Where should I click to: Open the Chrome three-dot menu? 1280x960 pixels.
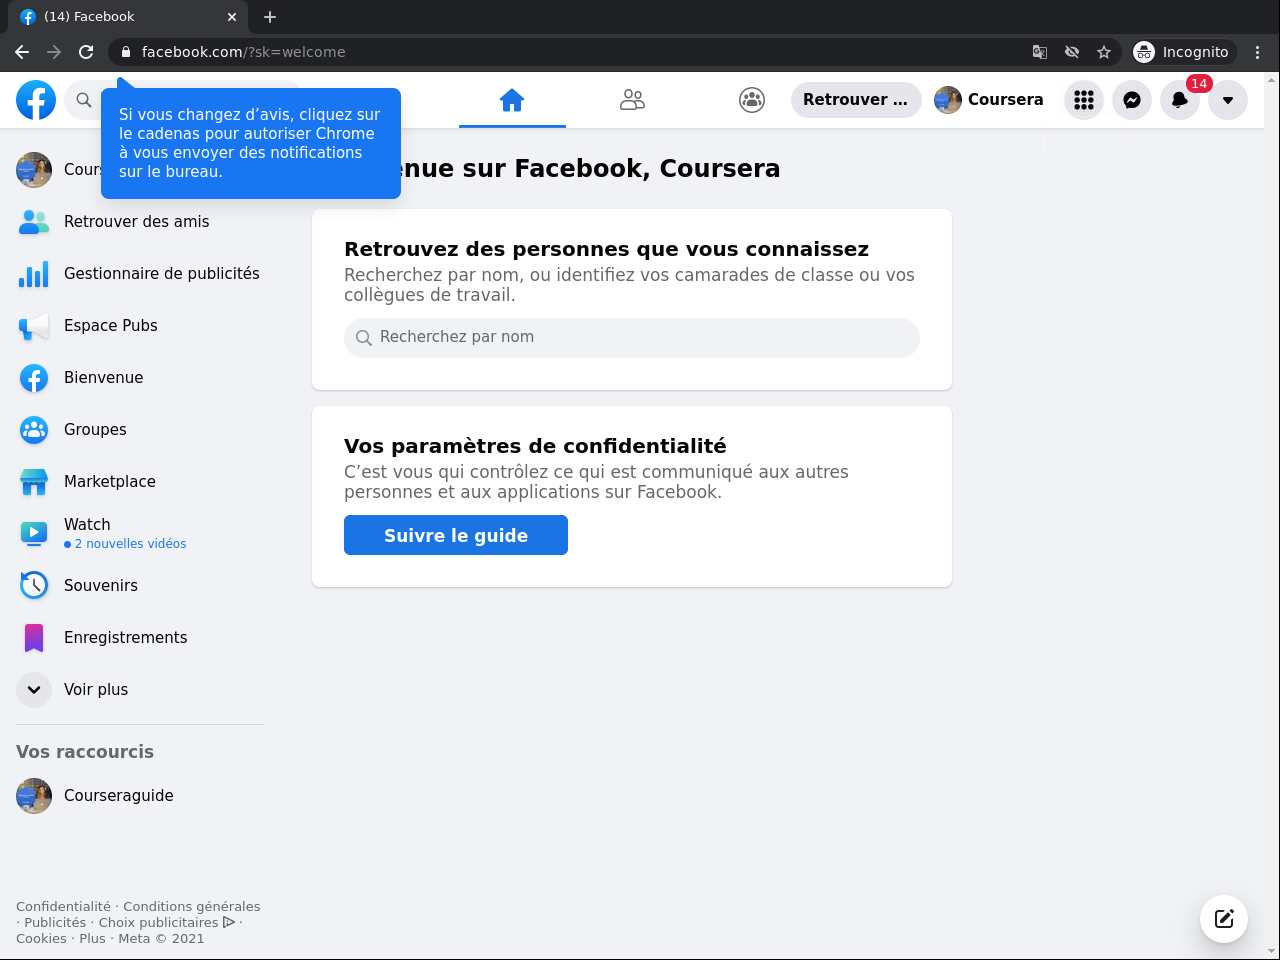[x=1258, y=52]
